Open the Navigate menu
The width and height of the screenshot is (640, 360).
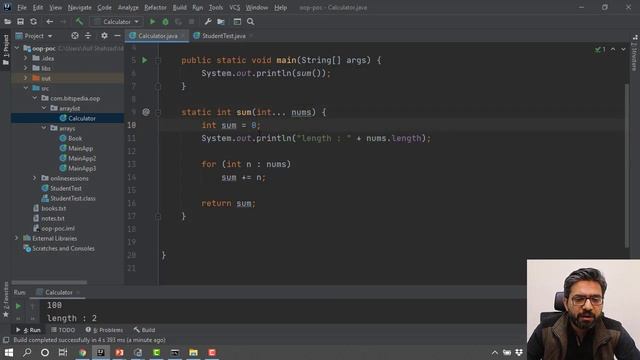point(79,7)
